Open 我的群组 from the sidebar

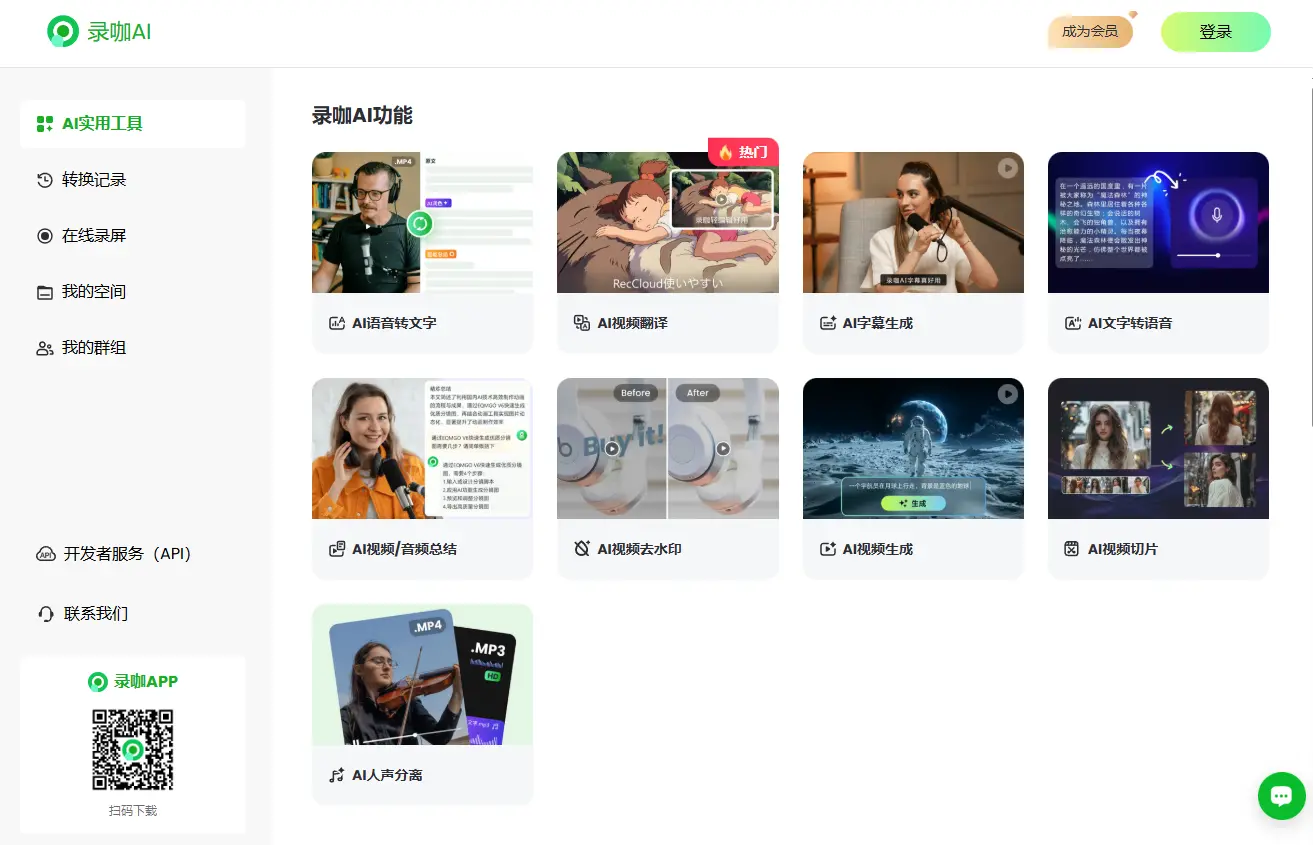[93, 347]
